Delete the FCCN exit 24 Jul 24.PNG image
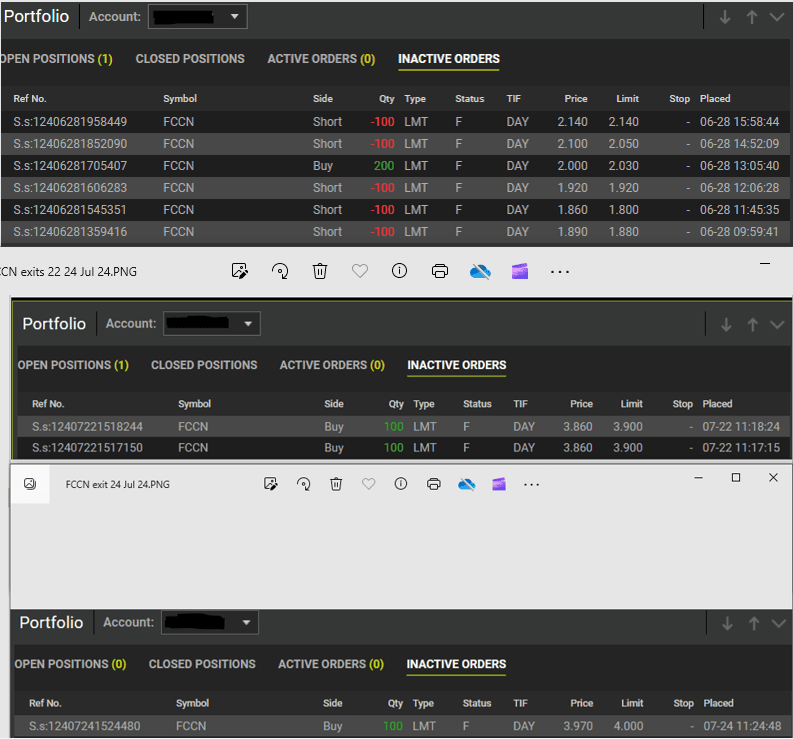Image resolution: width=793 pixels, height=739 pixels. click(336, 484)
